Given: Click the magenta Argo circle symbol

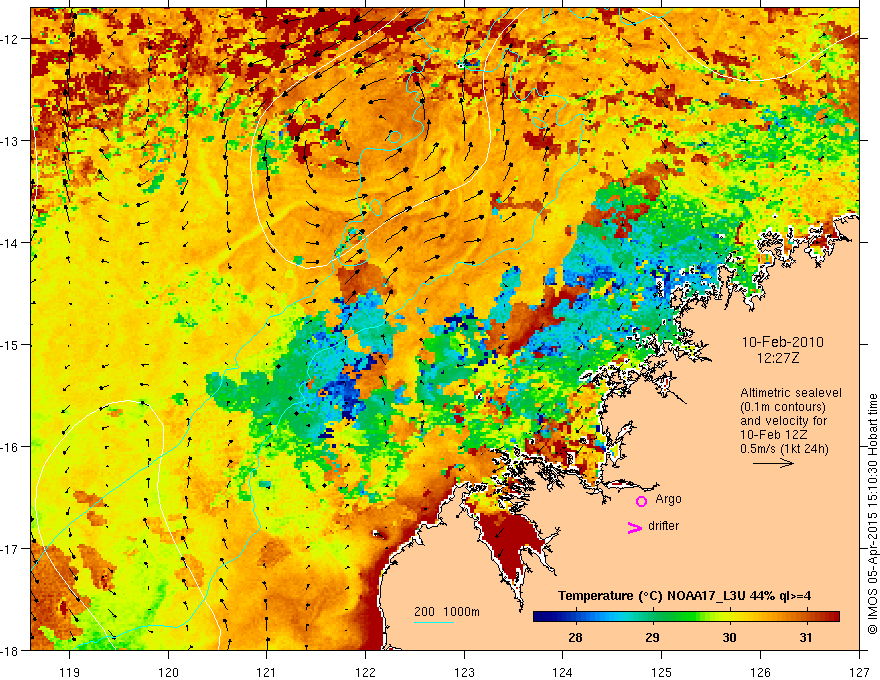Looking at the screenshot, I should (x=641, y=501).
